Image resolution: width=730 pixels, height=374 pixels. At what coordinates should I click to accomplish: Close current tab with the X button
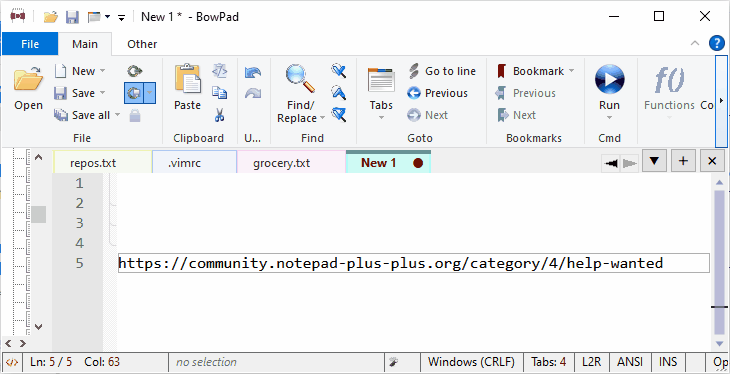[712, 161]
